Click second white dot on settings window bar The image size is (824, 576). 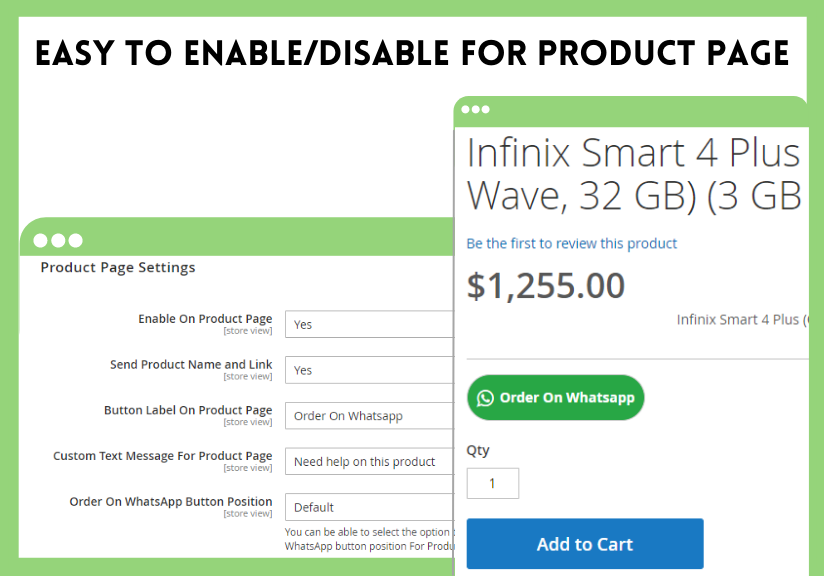pyautogui.click(x=58, y=241)
